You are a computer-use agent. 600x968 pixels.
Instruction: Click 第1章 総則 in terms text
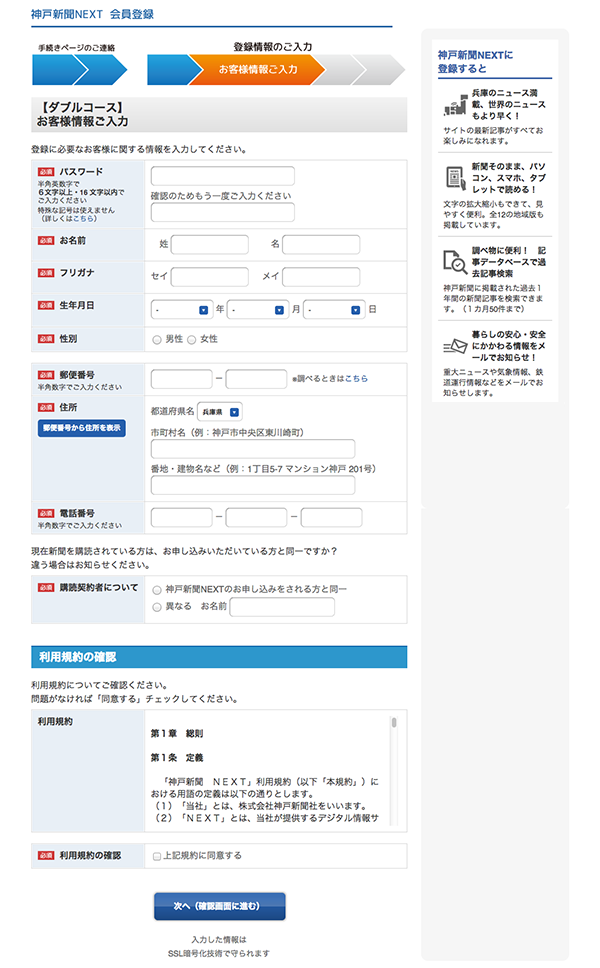coord(177,733)
